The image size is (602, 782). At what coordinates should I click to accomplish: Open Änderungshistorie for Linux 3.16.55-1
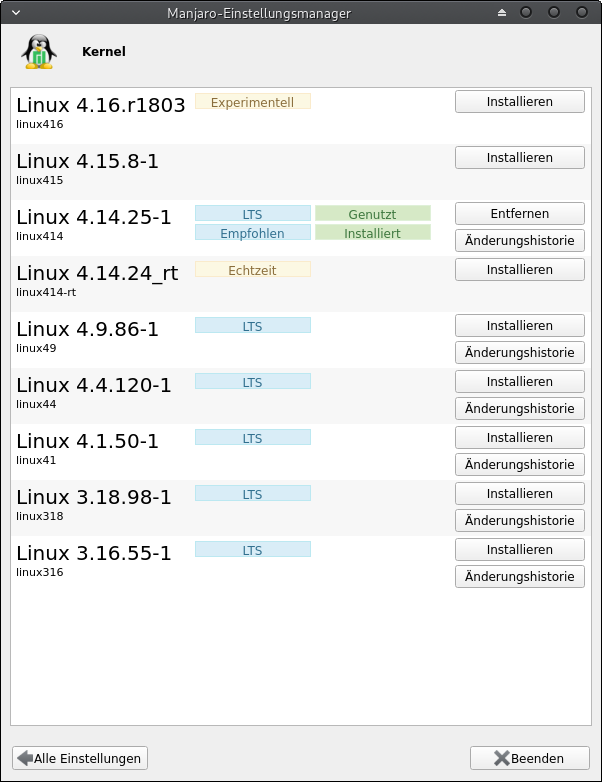[519, 576]
